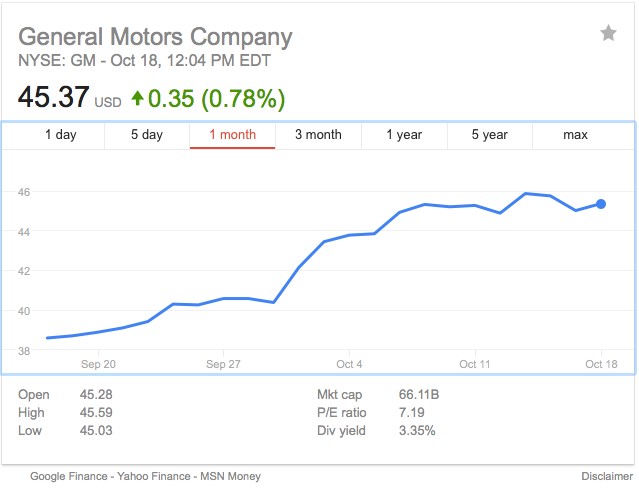Click the Sep 27 axis label
Image resolution: width=639 pixels, height=493 pixels.
[x=223, y=364]
